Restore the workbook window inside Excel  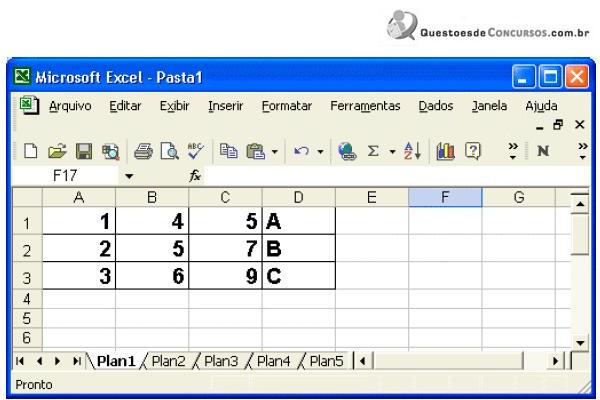pos(558,124)
